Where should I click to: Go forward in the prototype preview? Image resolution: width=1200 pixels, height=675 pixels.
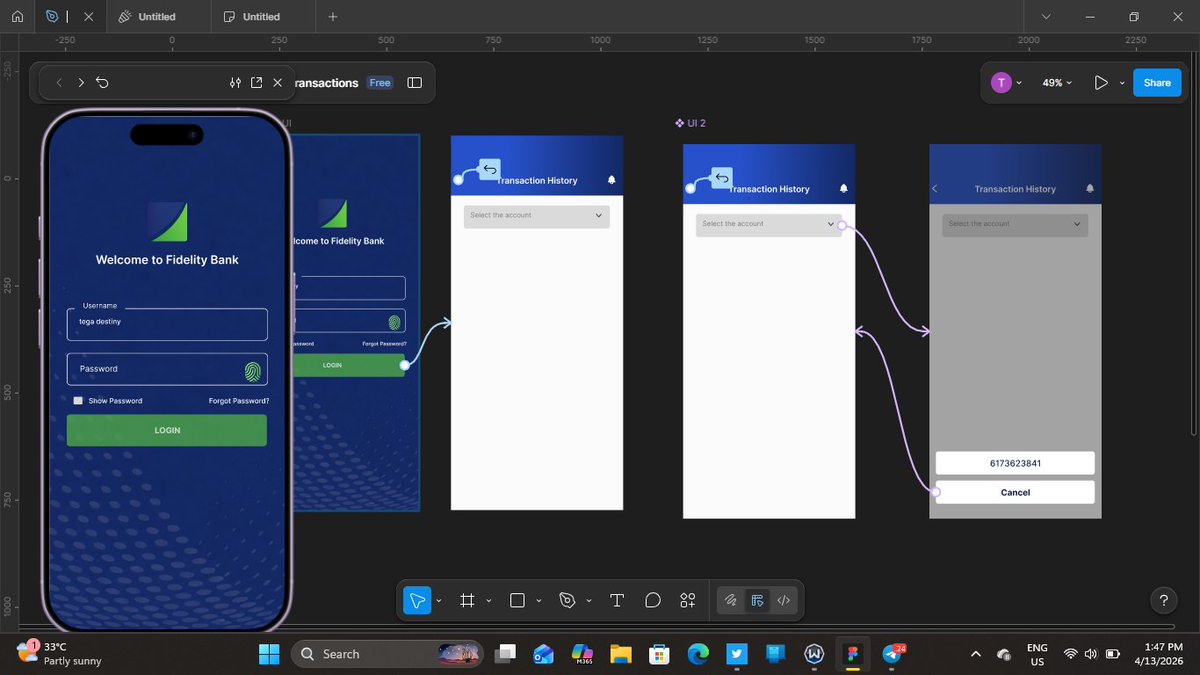tap(81, 83)
